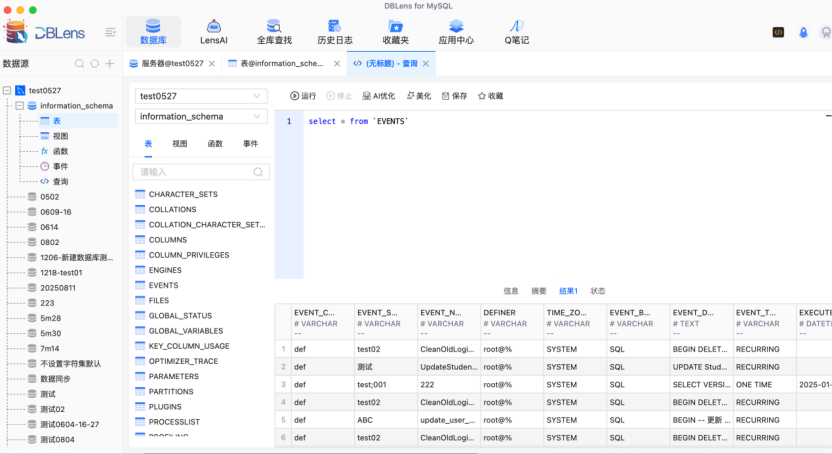Open the COLUMNS table
This screenshot has width=832, height=454.
click(168, 240)
